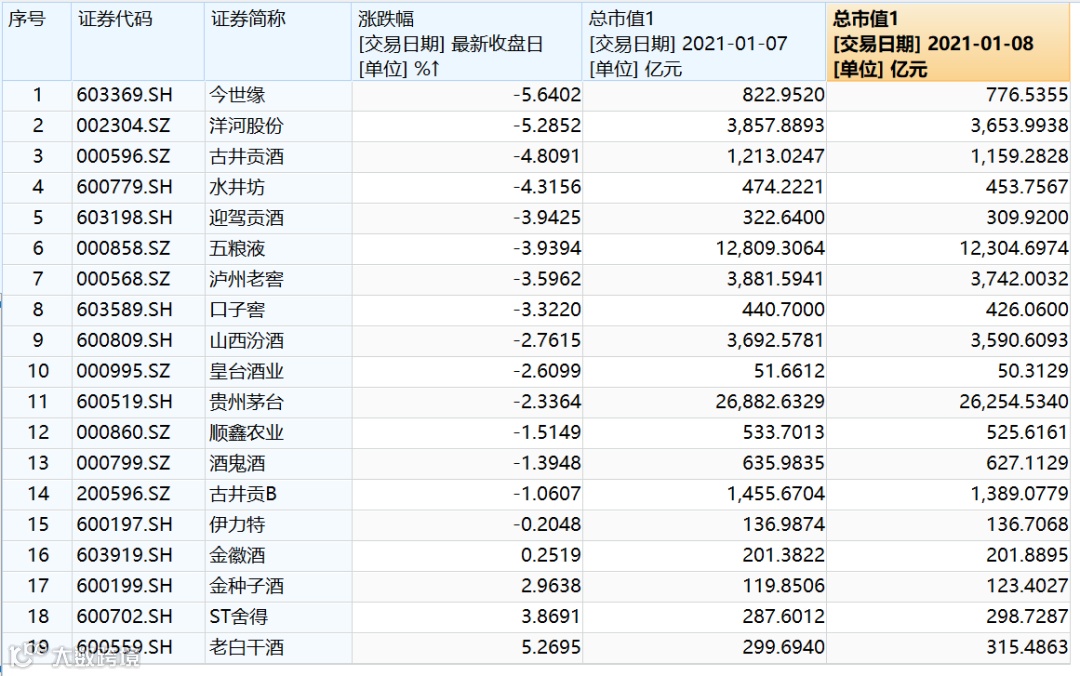Select market cap value 776.5355

pyautogui.click(x=1027, y=94)
